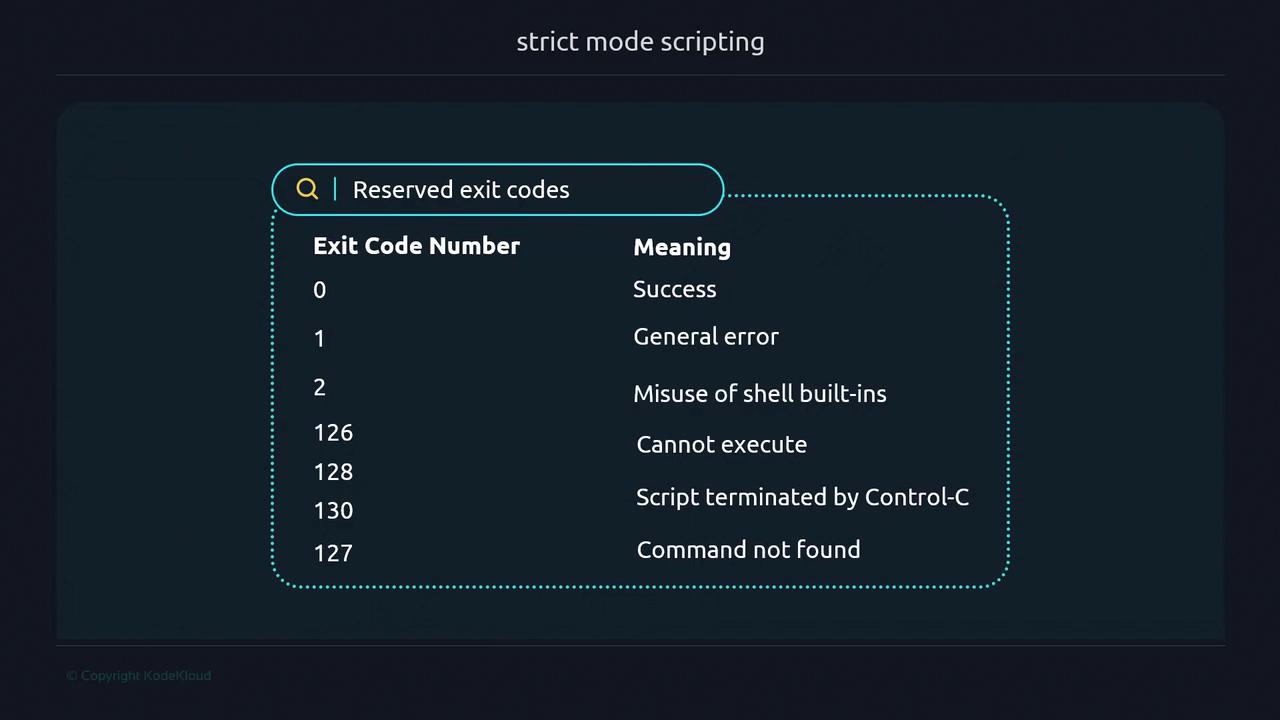The width and height of the screenshot is (1280, 720).
Task: Select 'Misuse of shell built-ins' entry
Action: click(760, 394)
